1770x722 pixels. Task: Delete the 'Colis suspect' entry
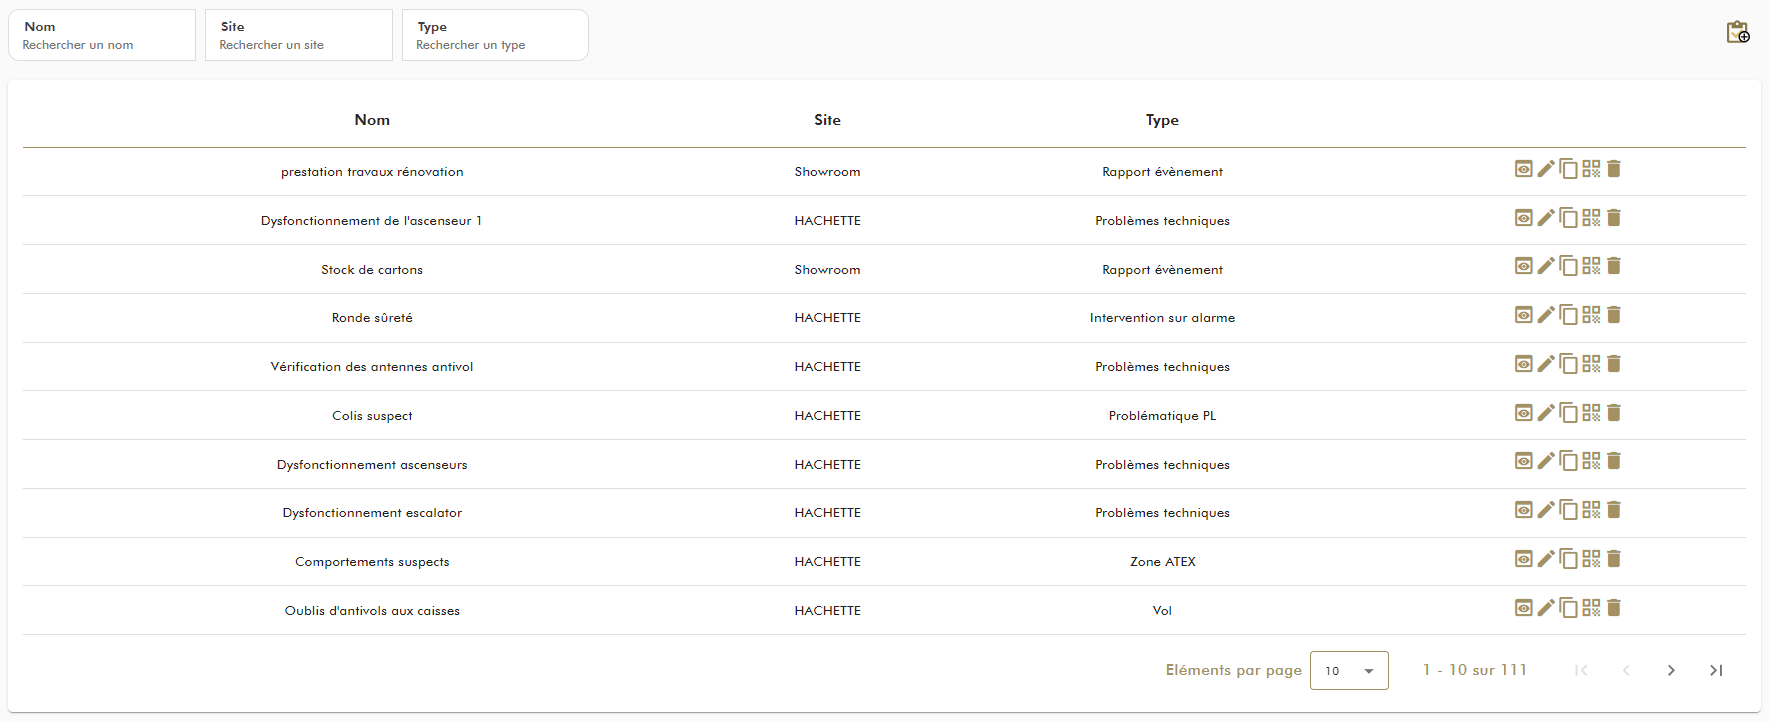click(1614, 413)
